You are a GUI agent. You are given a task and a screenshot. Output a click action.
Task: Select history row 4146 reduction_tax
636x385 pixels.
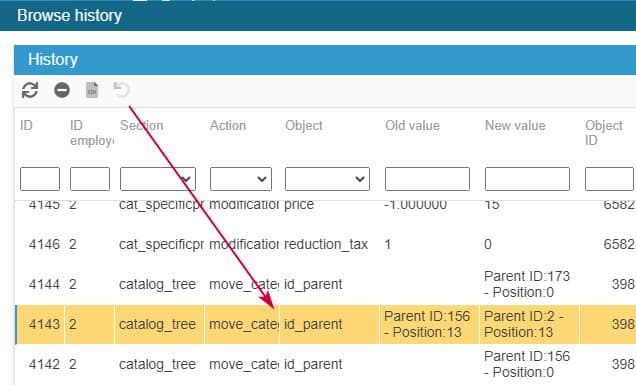(x=325, y=244)
